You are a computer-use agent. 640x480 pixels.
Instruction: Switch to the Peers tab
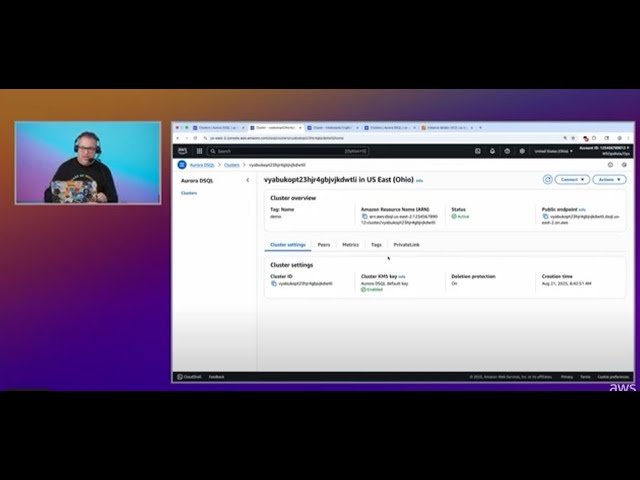[x=324, y=244]
